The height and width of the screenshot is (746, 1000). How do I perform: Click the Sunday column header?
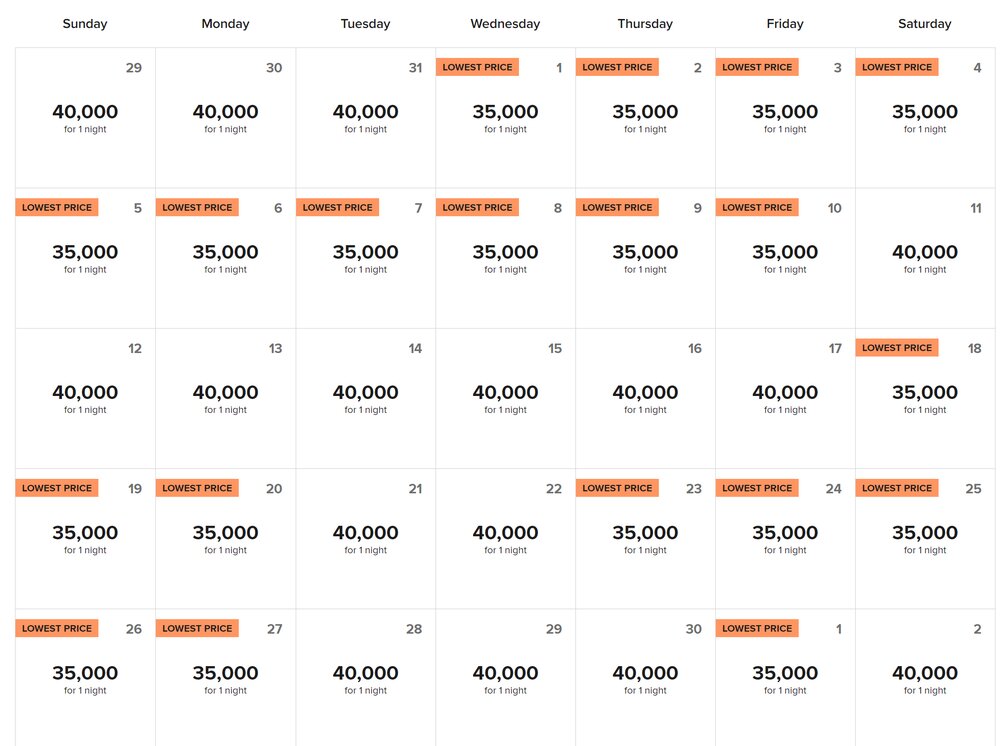[x=84, y=23]
